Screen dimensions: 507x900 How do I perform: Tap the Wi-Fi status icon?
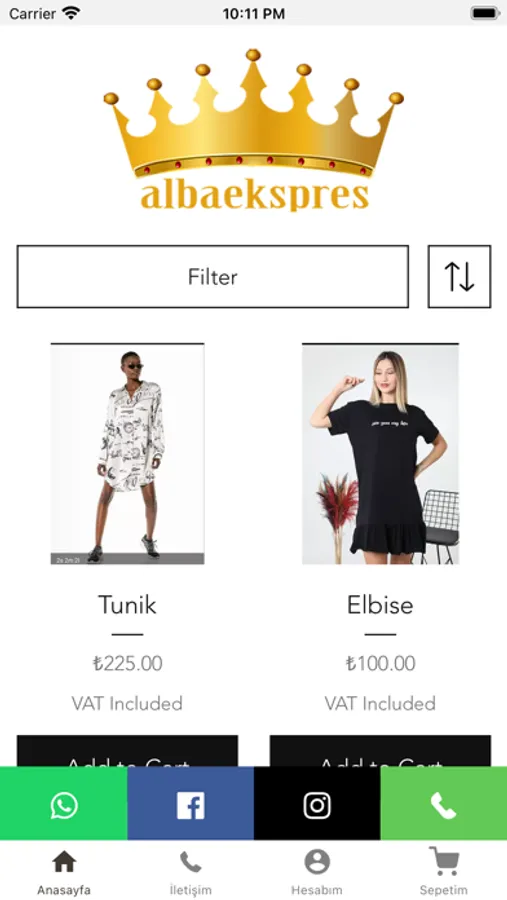coord(71,13)
